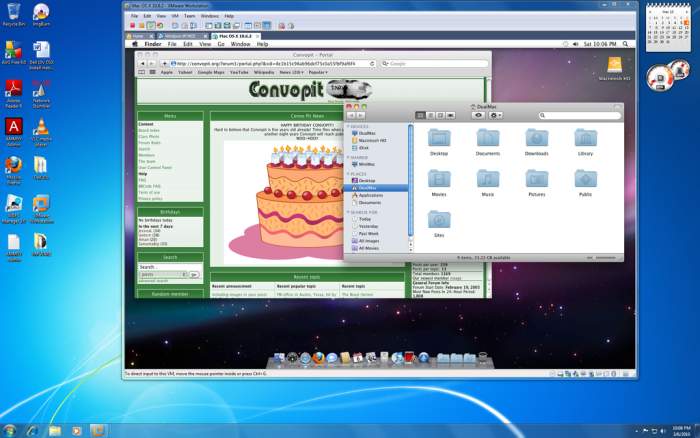Screen dimensions: 700x438
Task: Click the Finder back arrow button
Action: pos(351,115)
